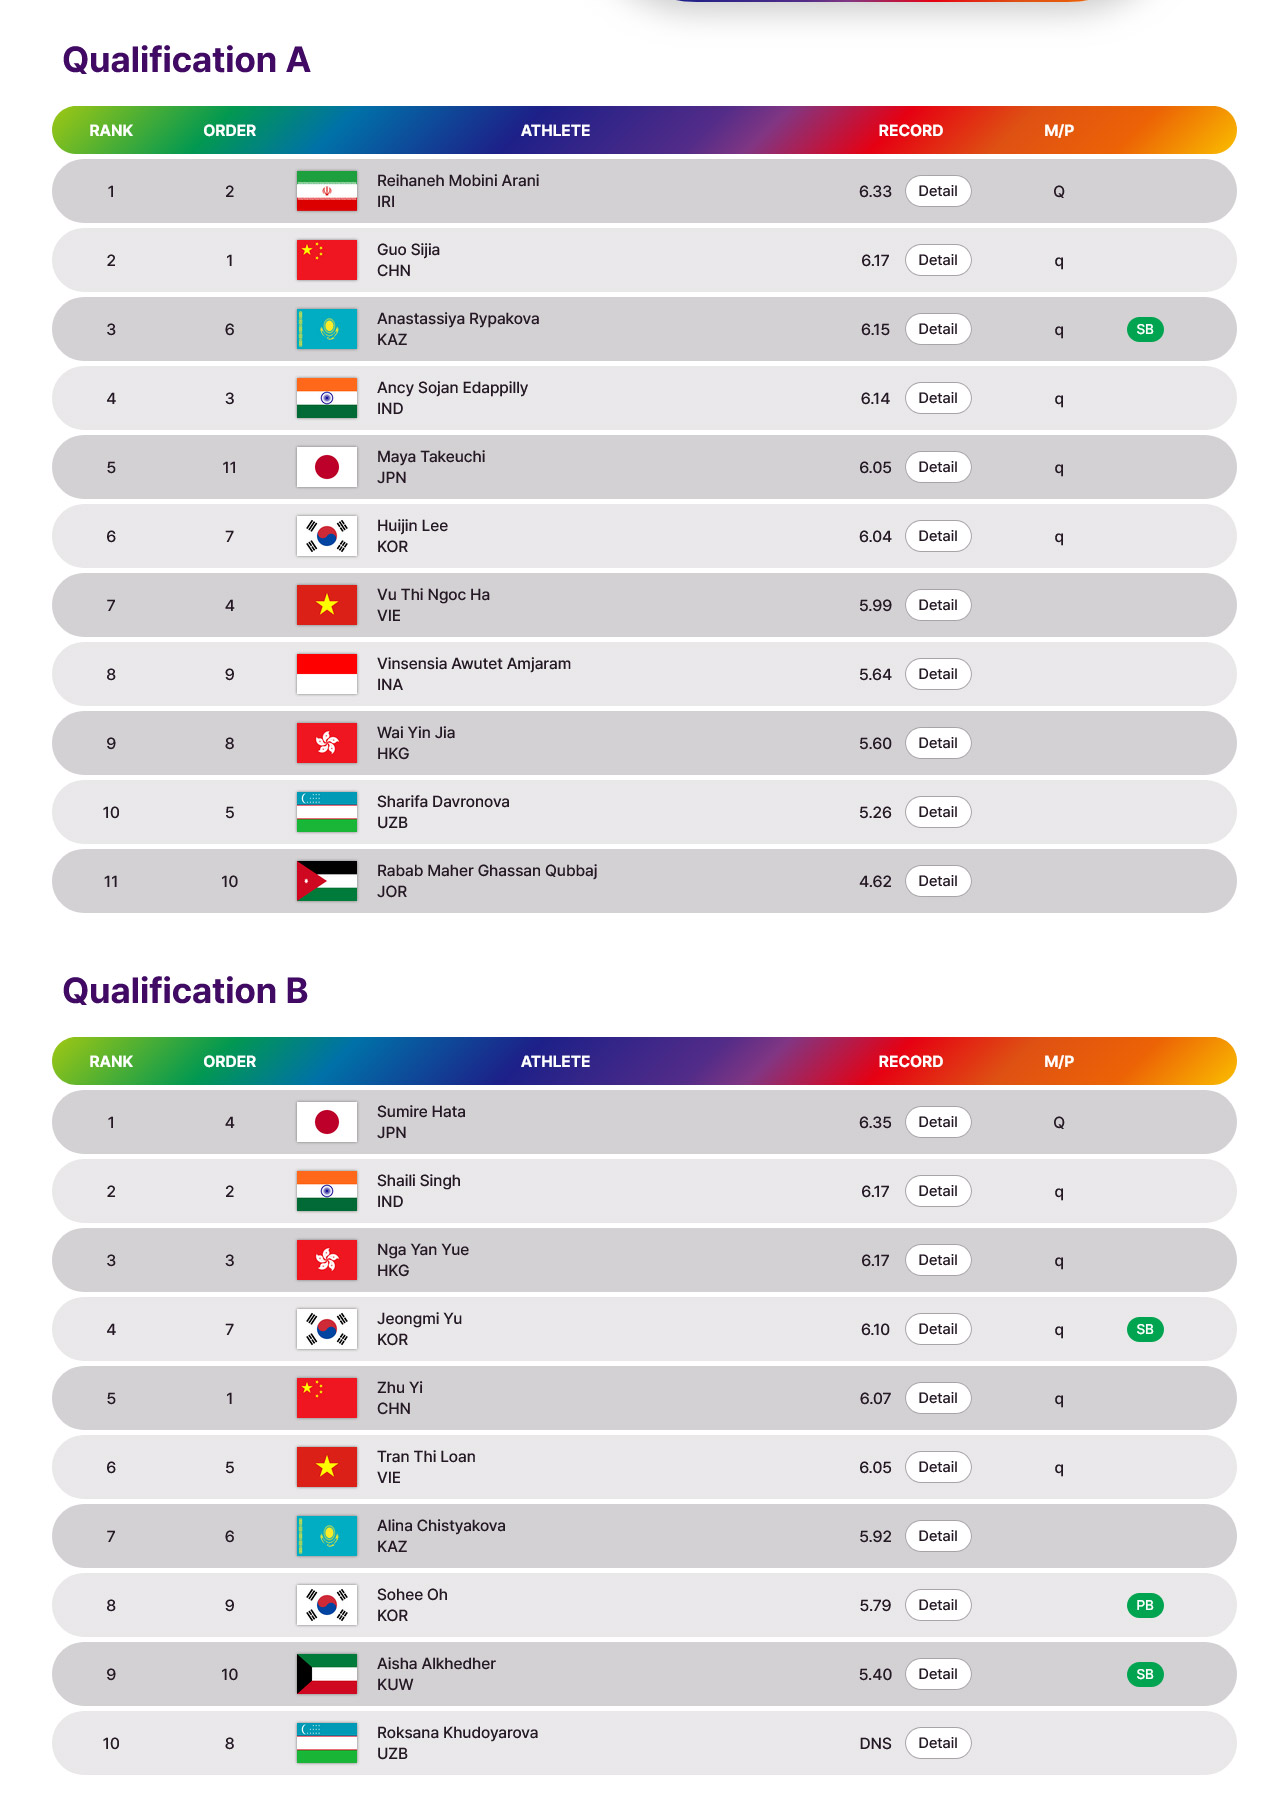This screenshot has height=1804, width=1283.
Task: Click RANK column header in Qualification A
Action: tap(111, 130)
